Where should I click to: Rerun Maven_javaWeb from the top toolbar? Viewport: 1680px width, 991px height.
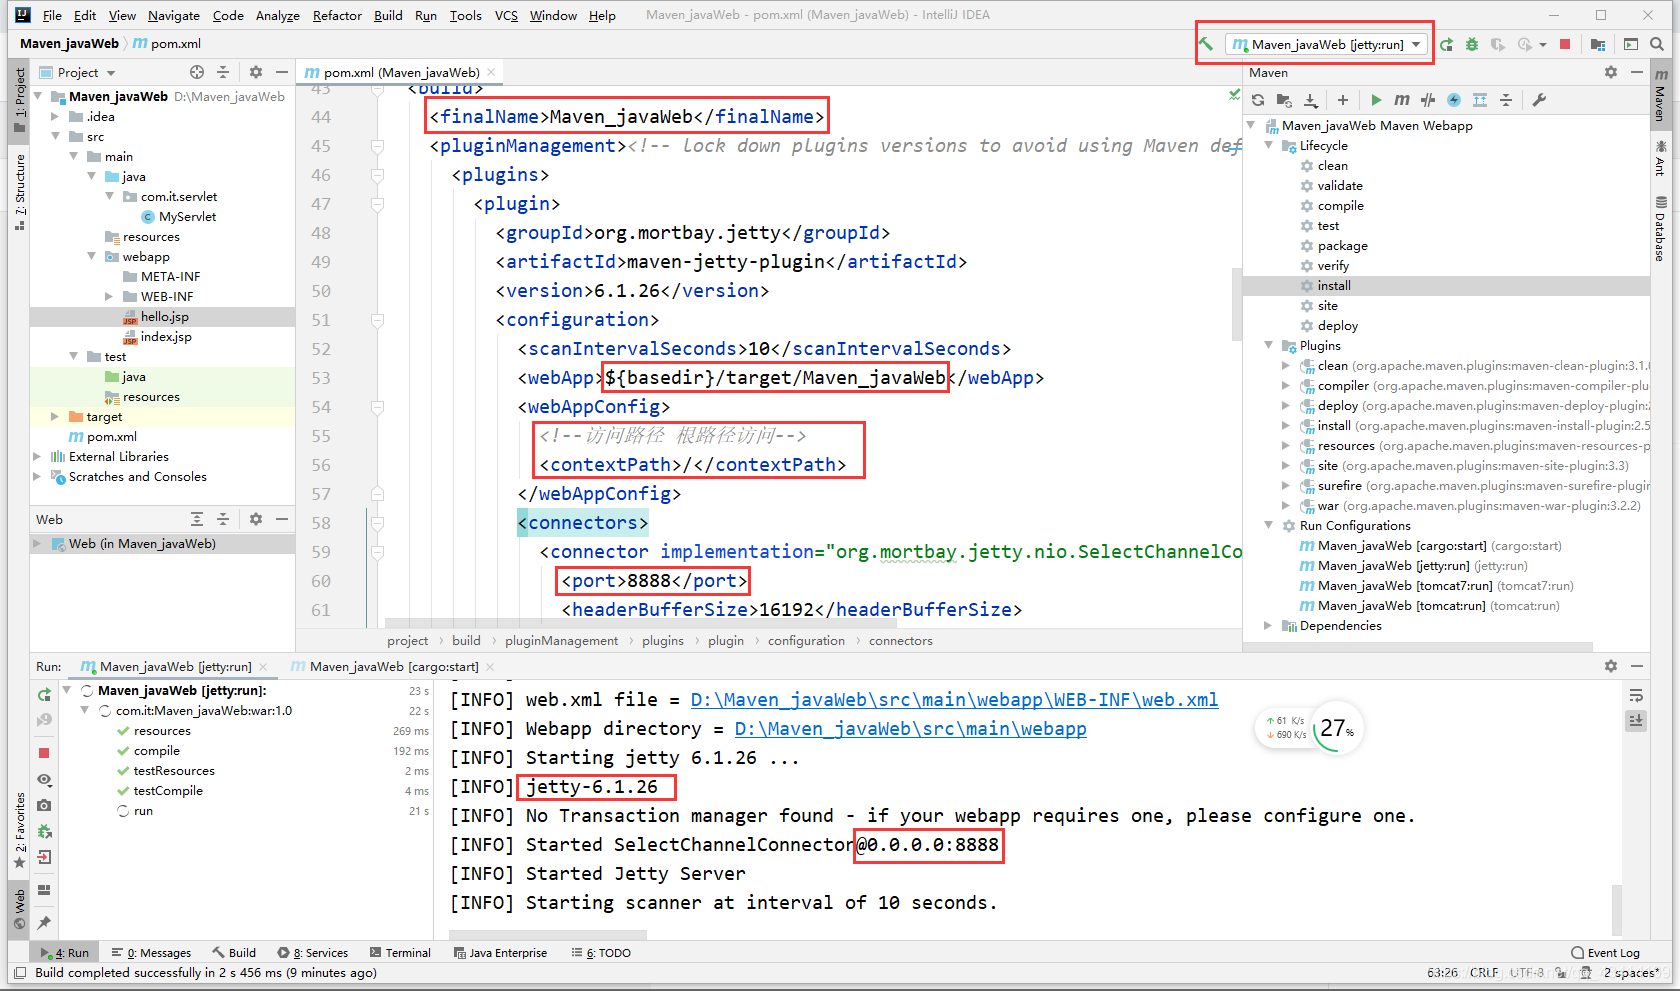coord(1446,44)
